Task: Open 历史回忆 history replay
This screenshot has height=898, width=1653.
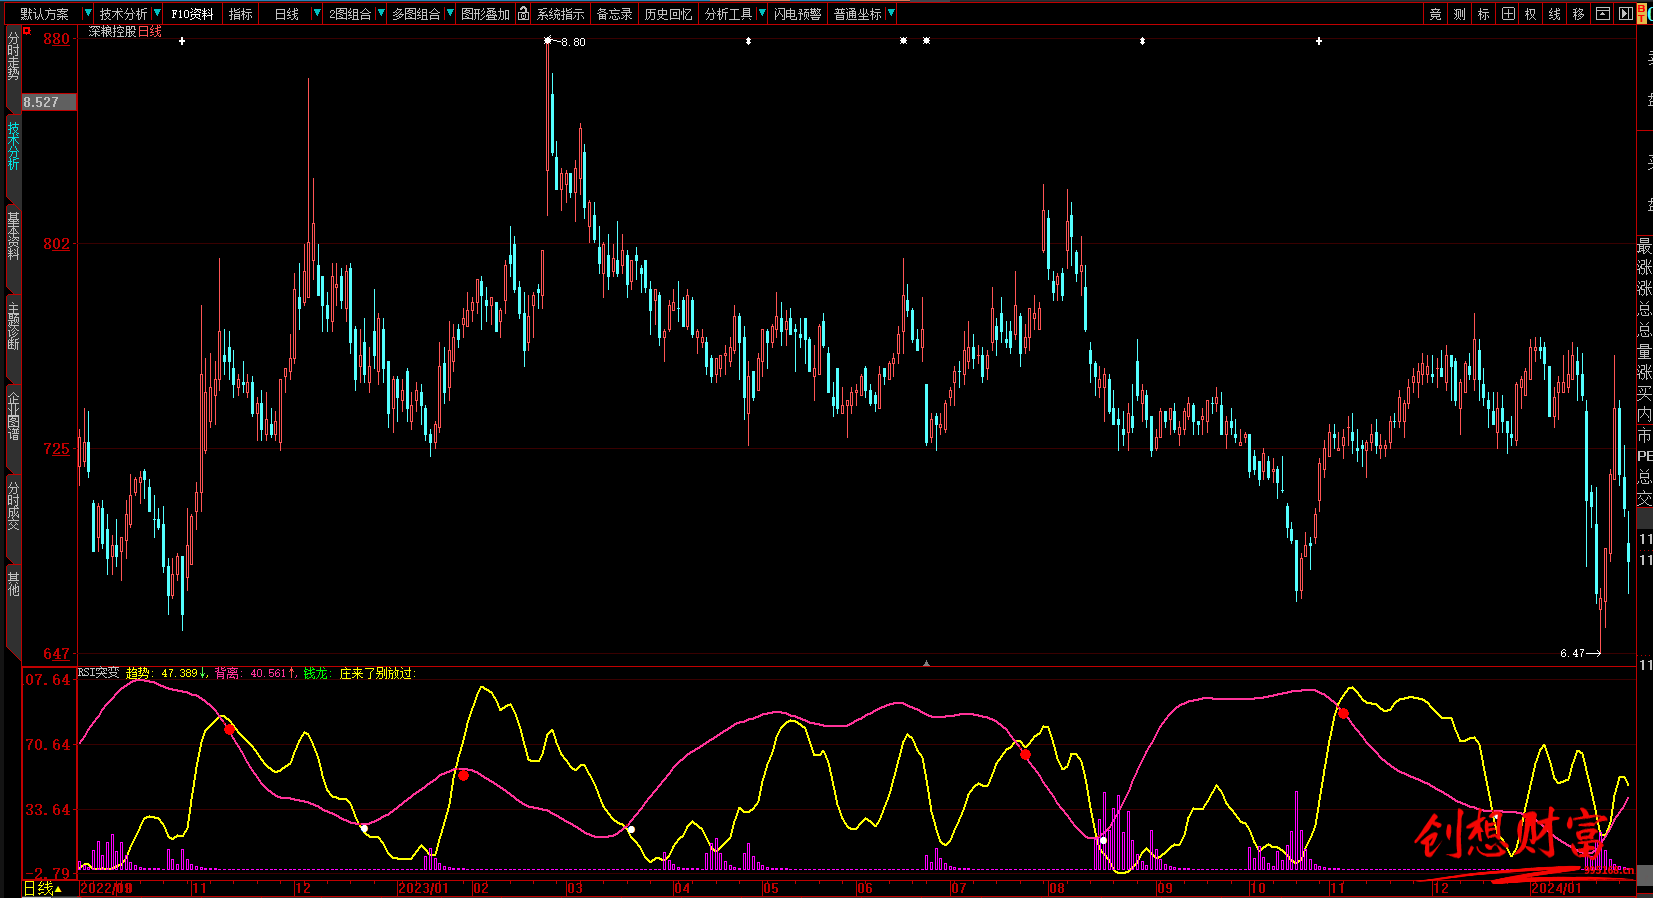Action: (668, 14)
